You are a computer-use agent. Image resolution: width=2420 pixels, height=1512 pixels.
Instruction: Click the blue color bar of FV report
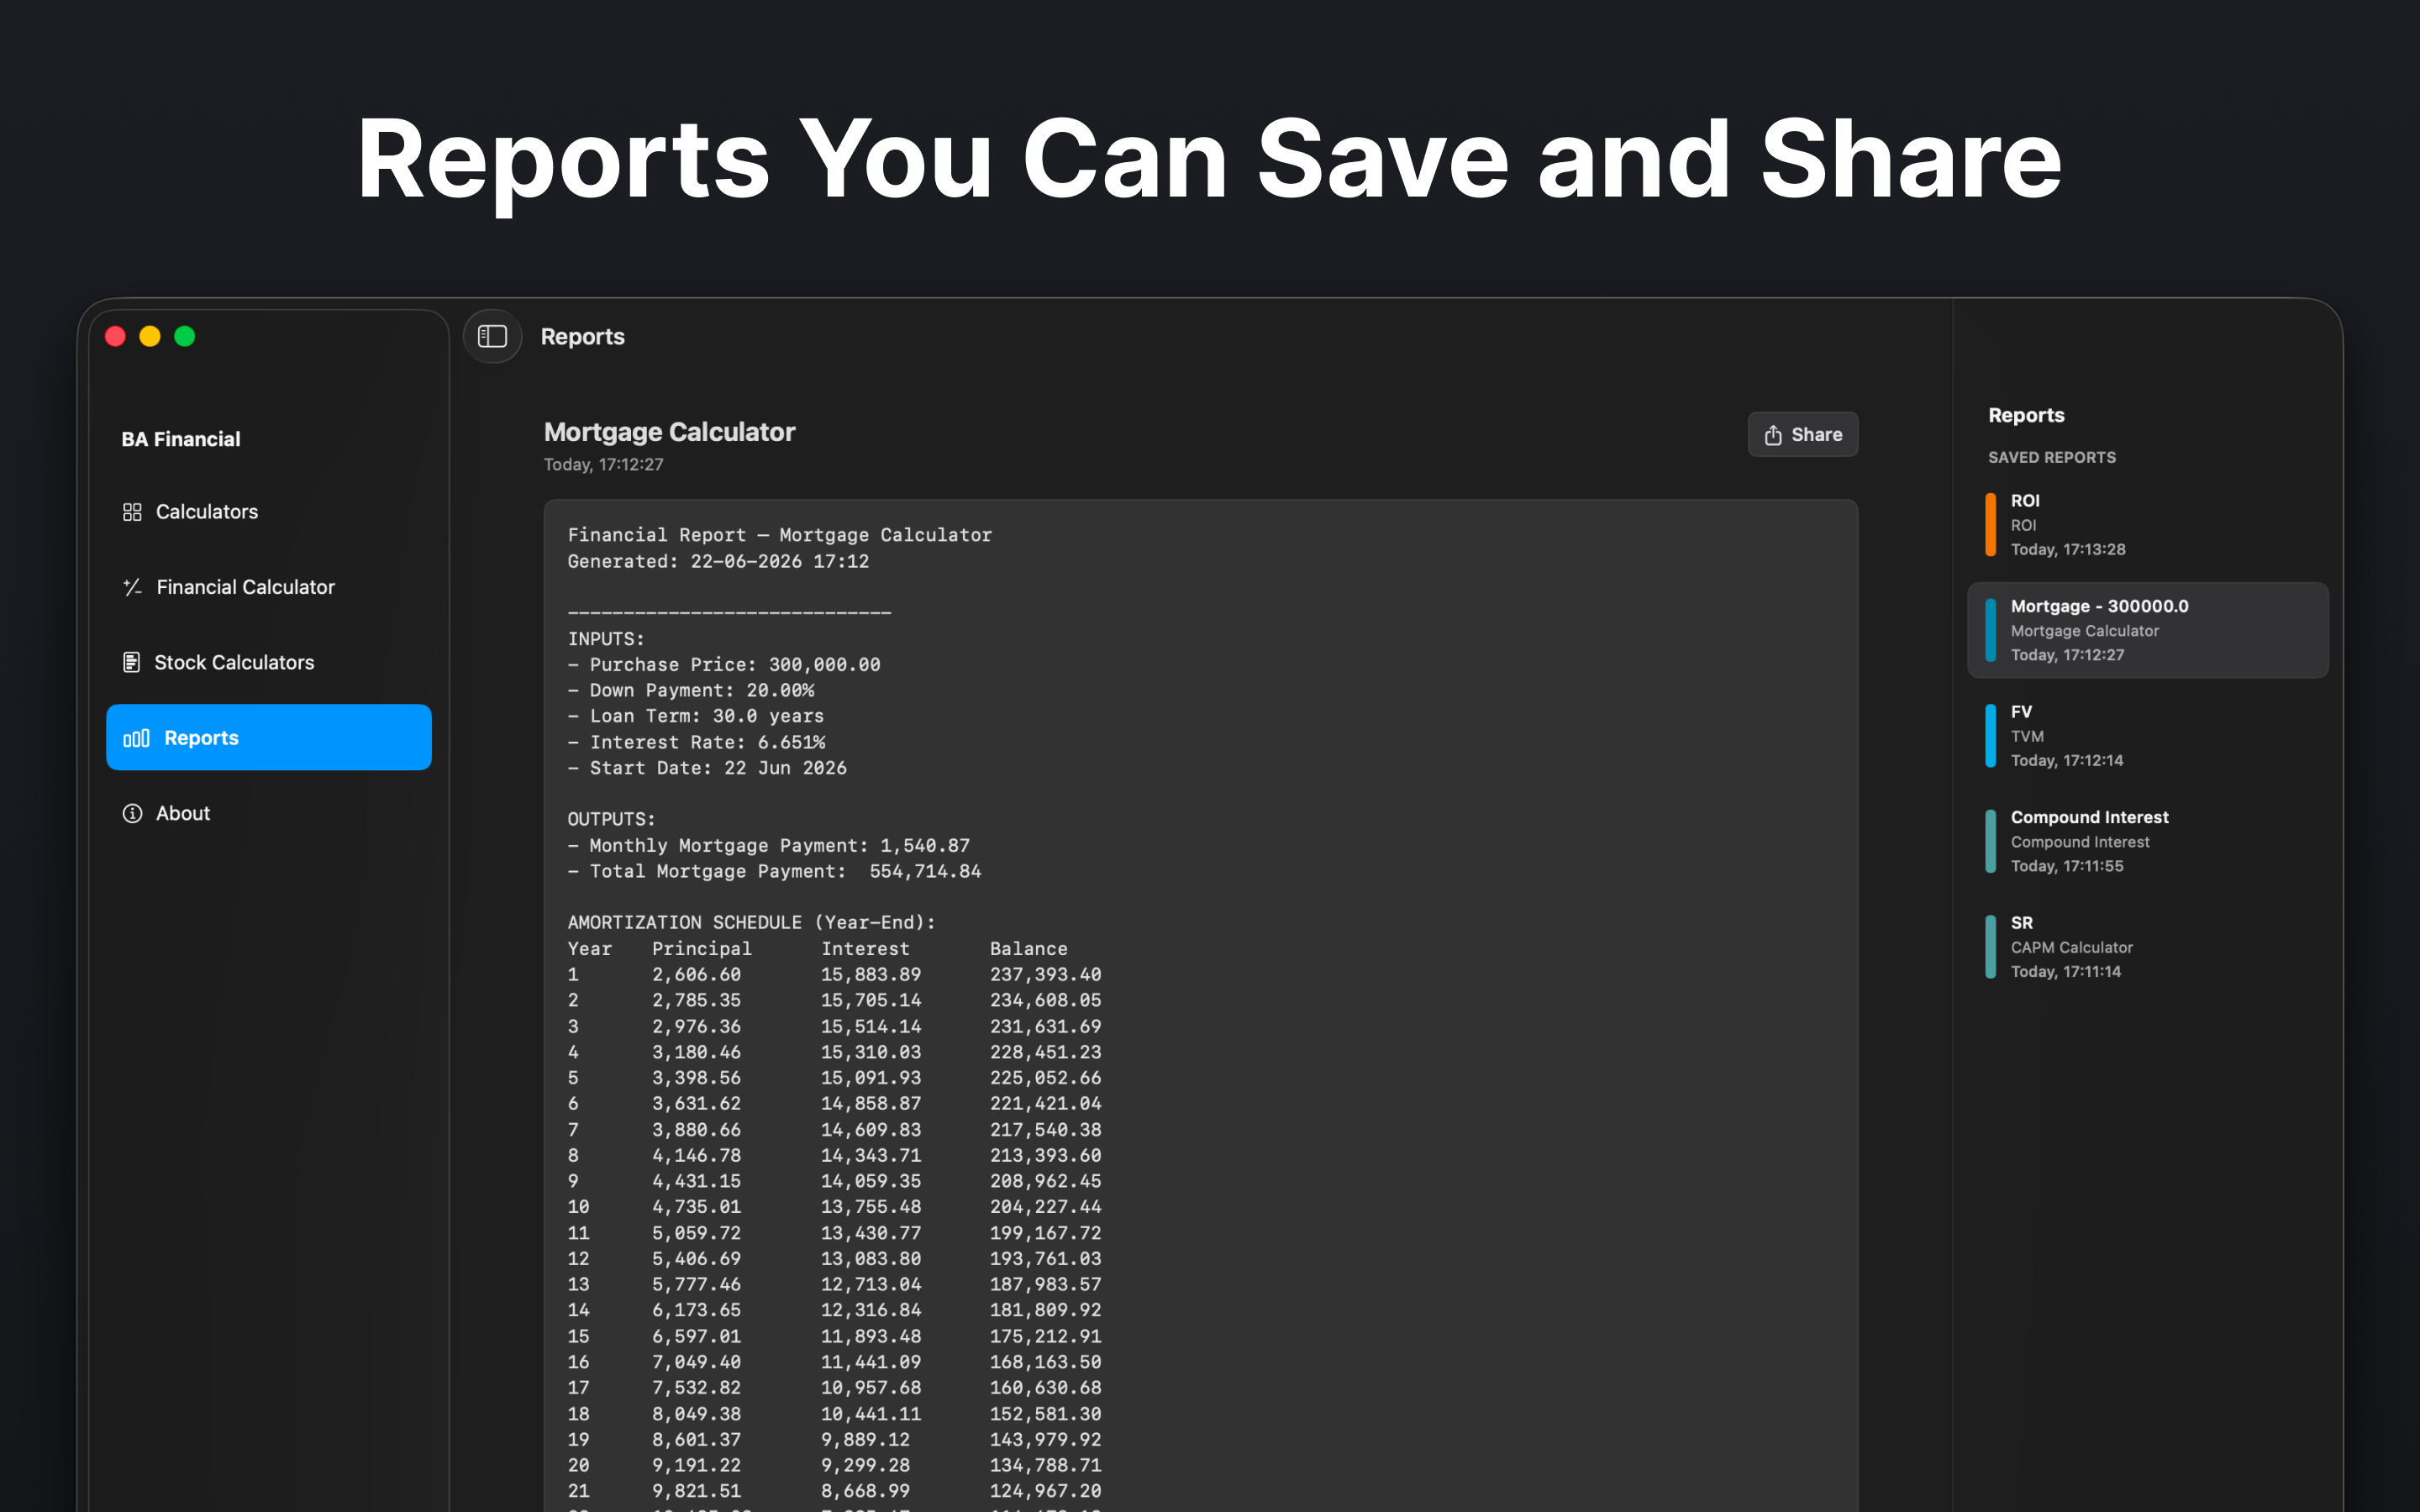pyautogui.click(x=1990, y=736)
